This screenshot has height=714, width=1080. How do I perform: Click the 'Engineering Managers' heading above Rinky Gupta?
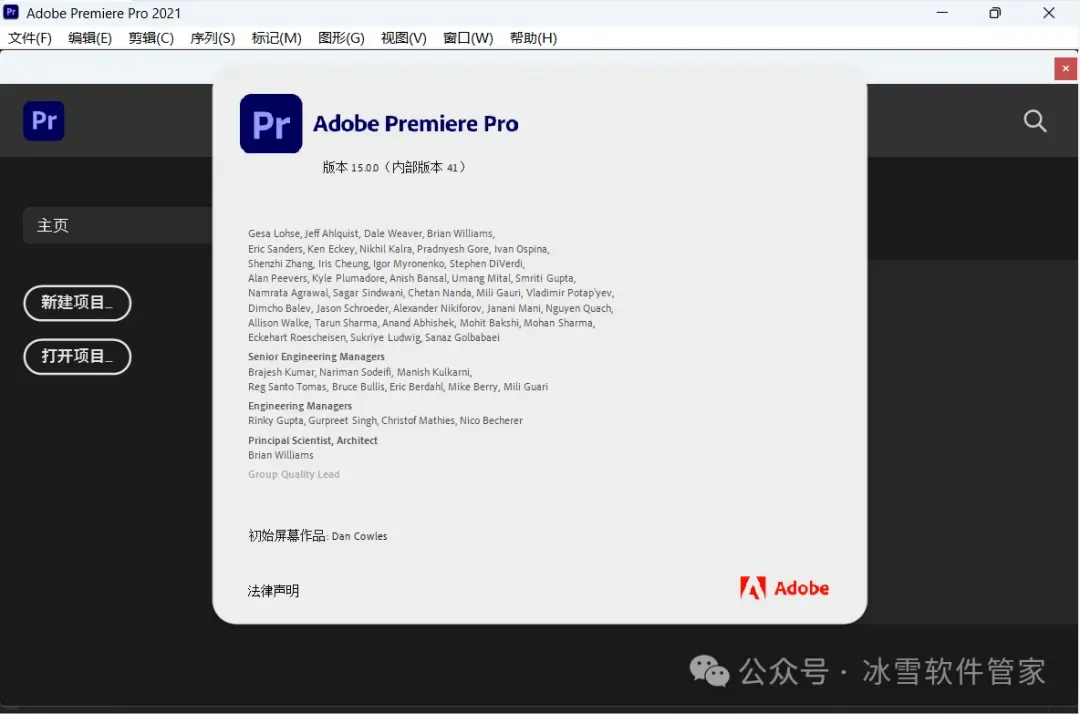click(x=300, y=406)
